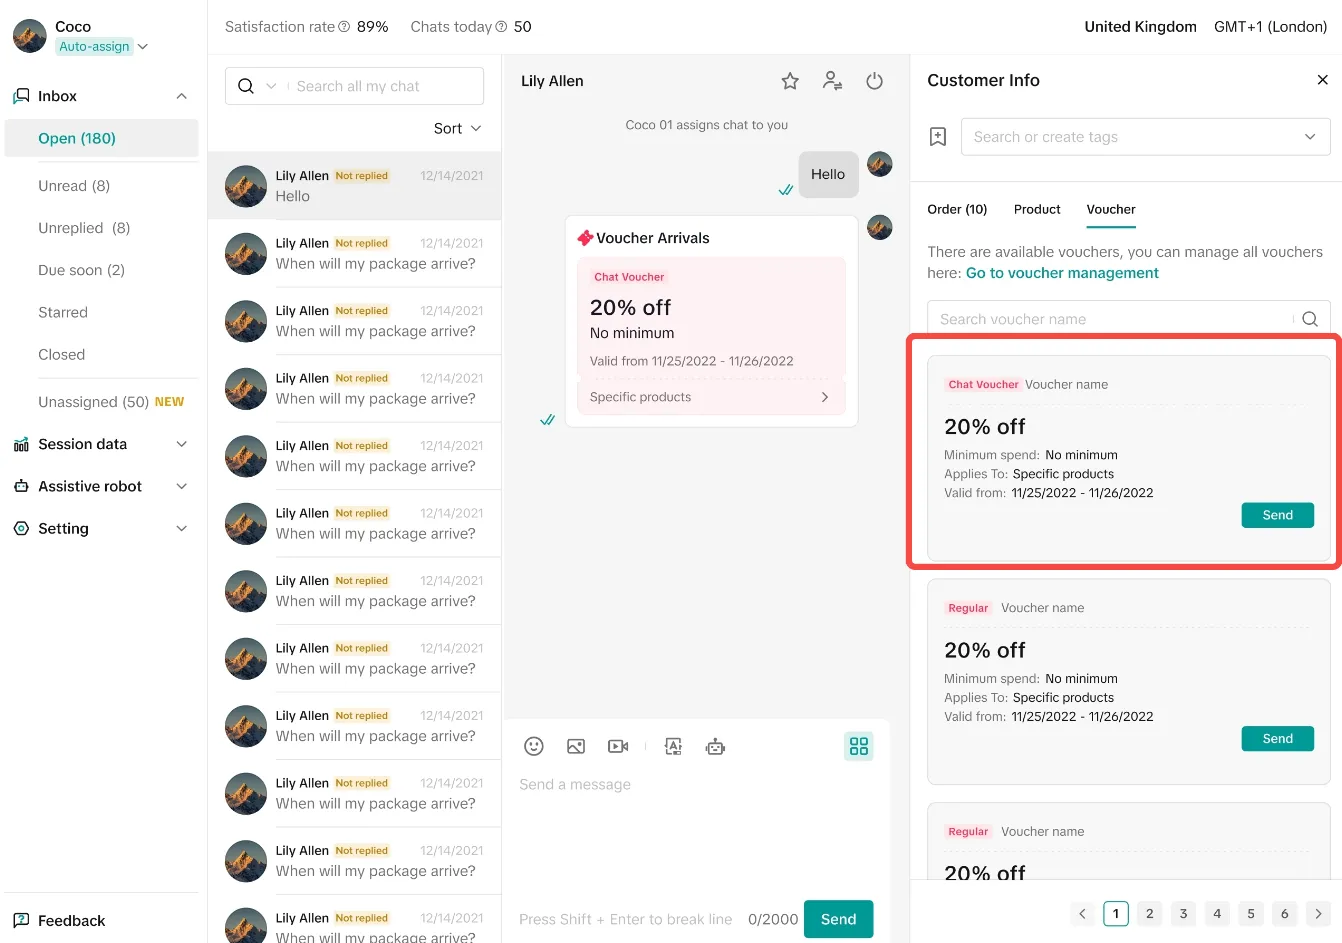
Task: Star the Lily Allen conversation
Action: click(790, 81)
